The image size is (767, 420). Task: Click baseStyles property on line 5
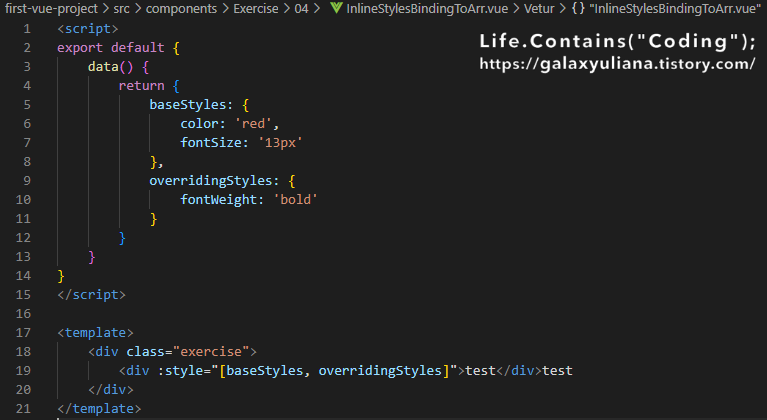coord(188,105)
